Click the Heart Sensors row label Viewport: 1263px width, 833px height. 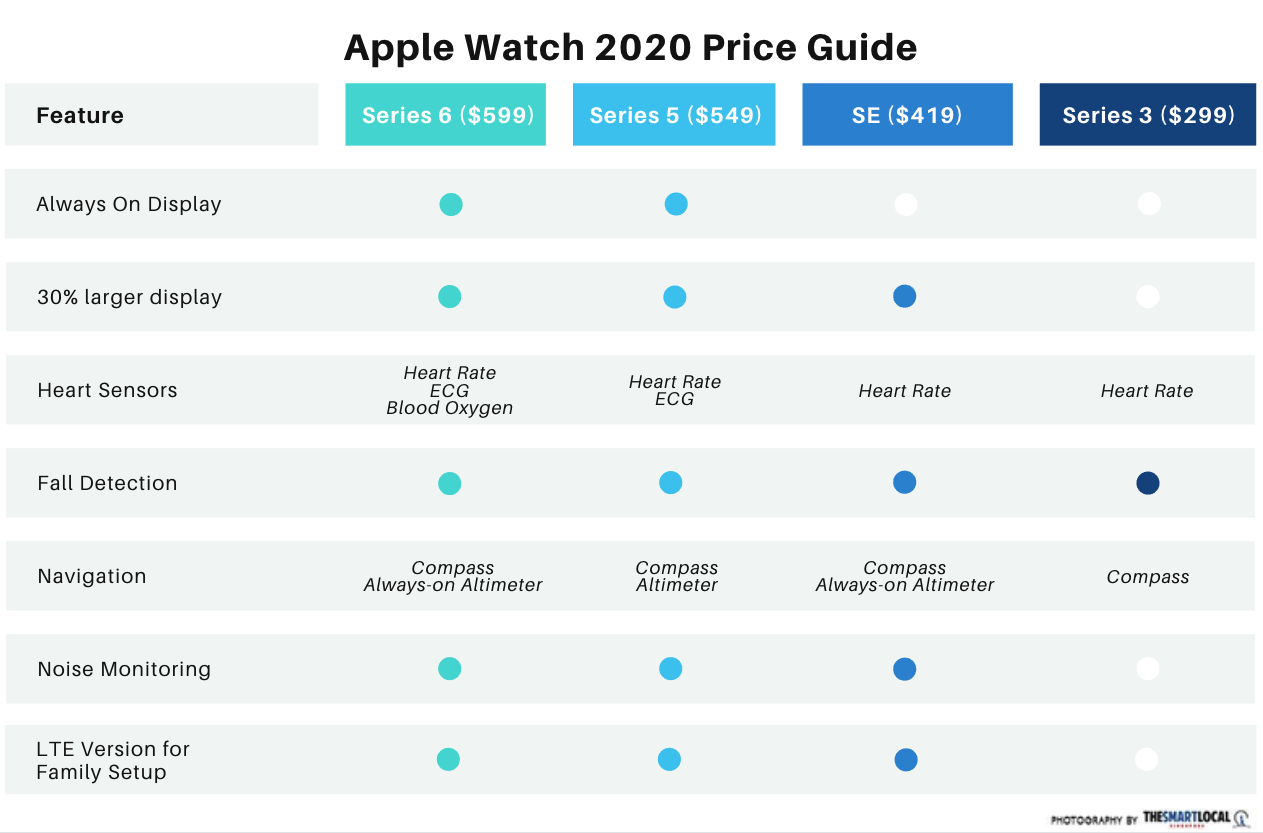click(107, 390)
